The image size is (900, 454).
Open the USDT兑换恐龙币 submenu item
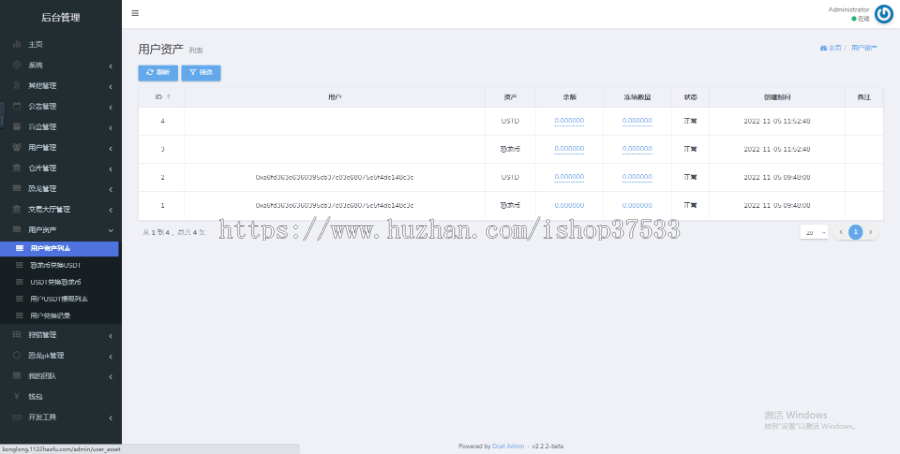click(x=61, y=282)
